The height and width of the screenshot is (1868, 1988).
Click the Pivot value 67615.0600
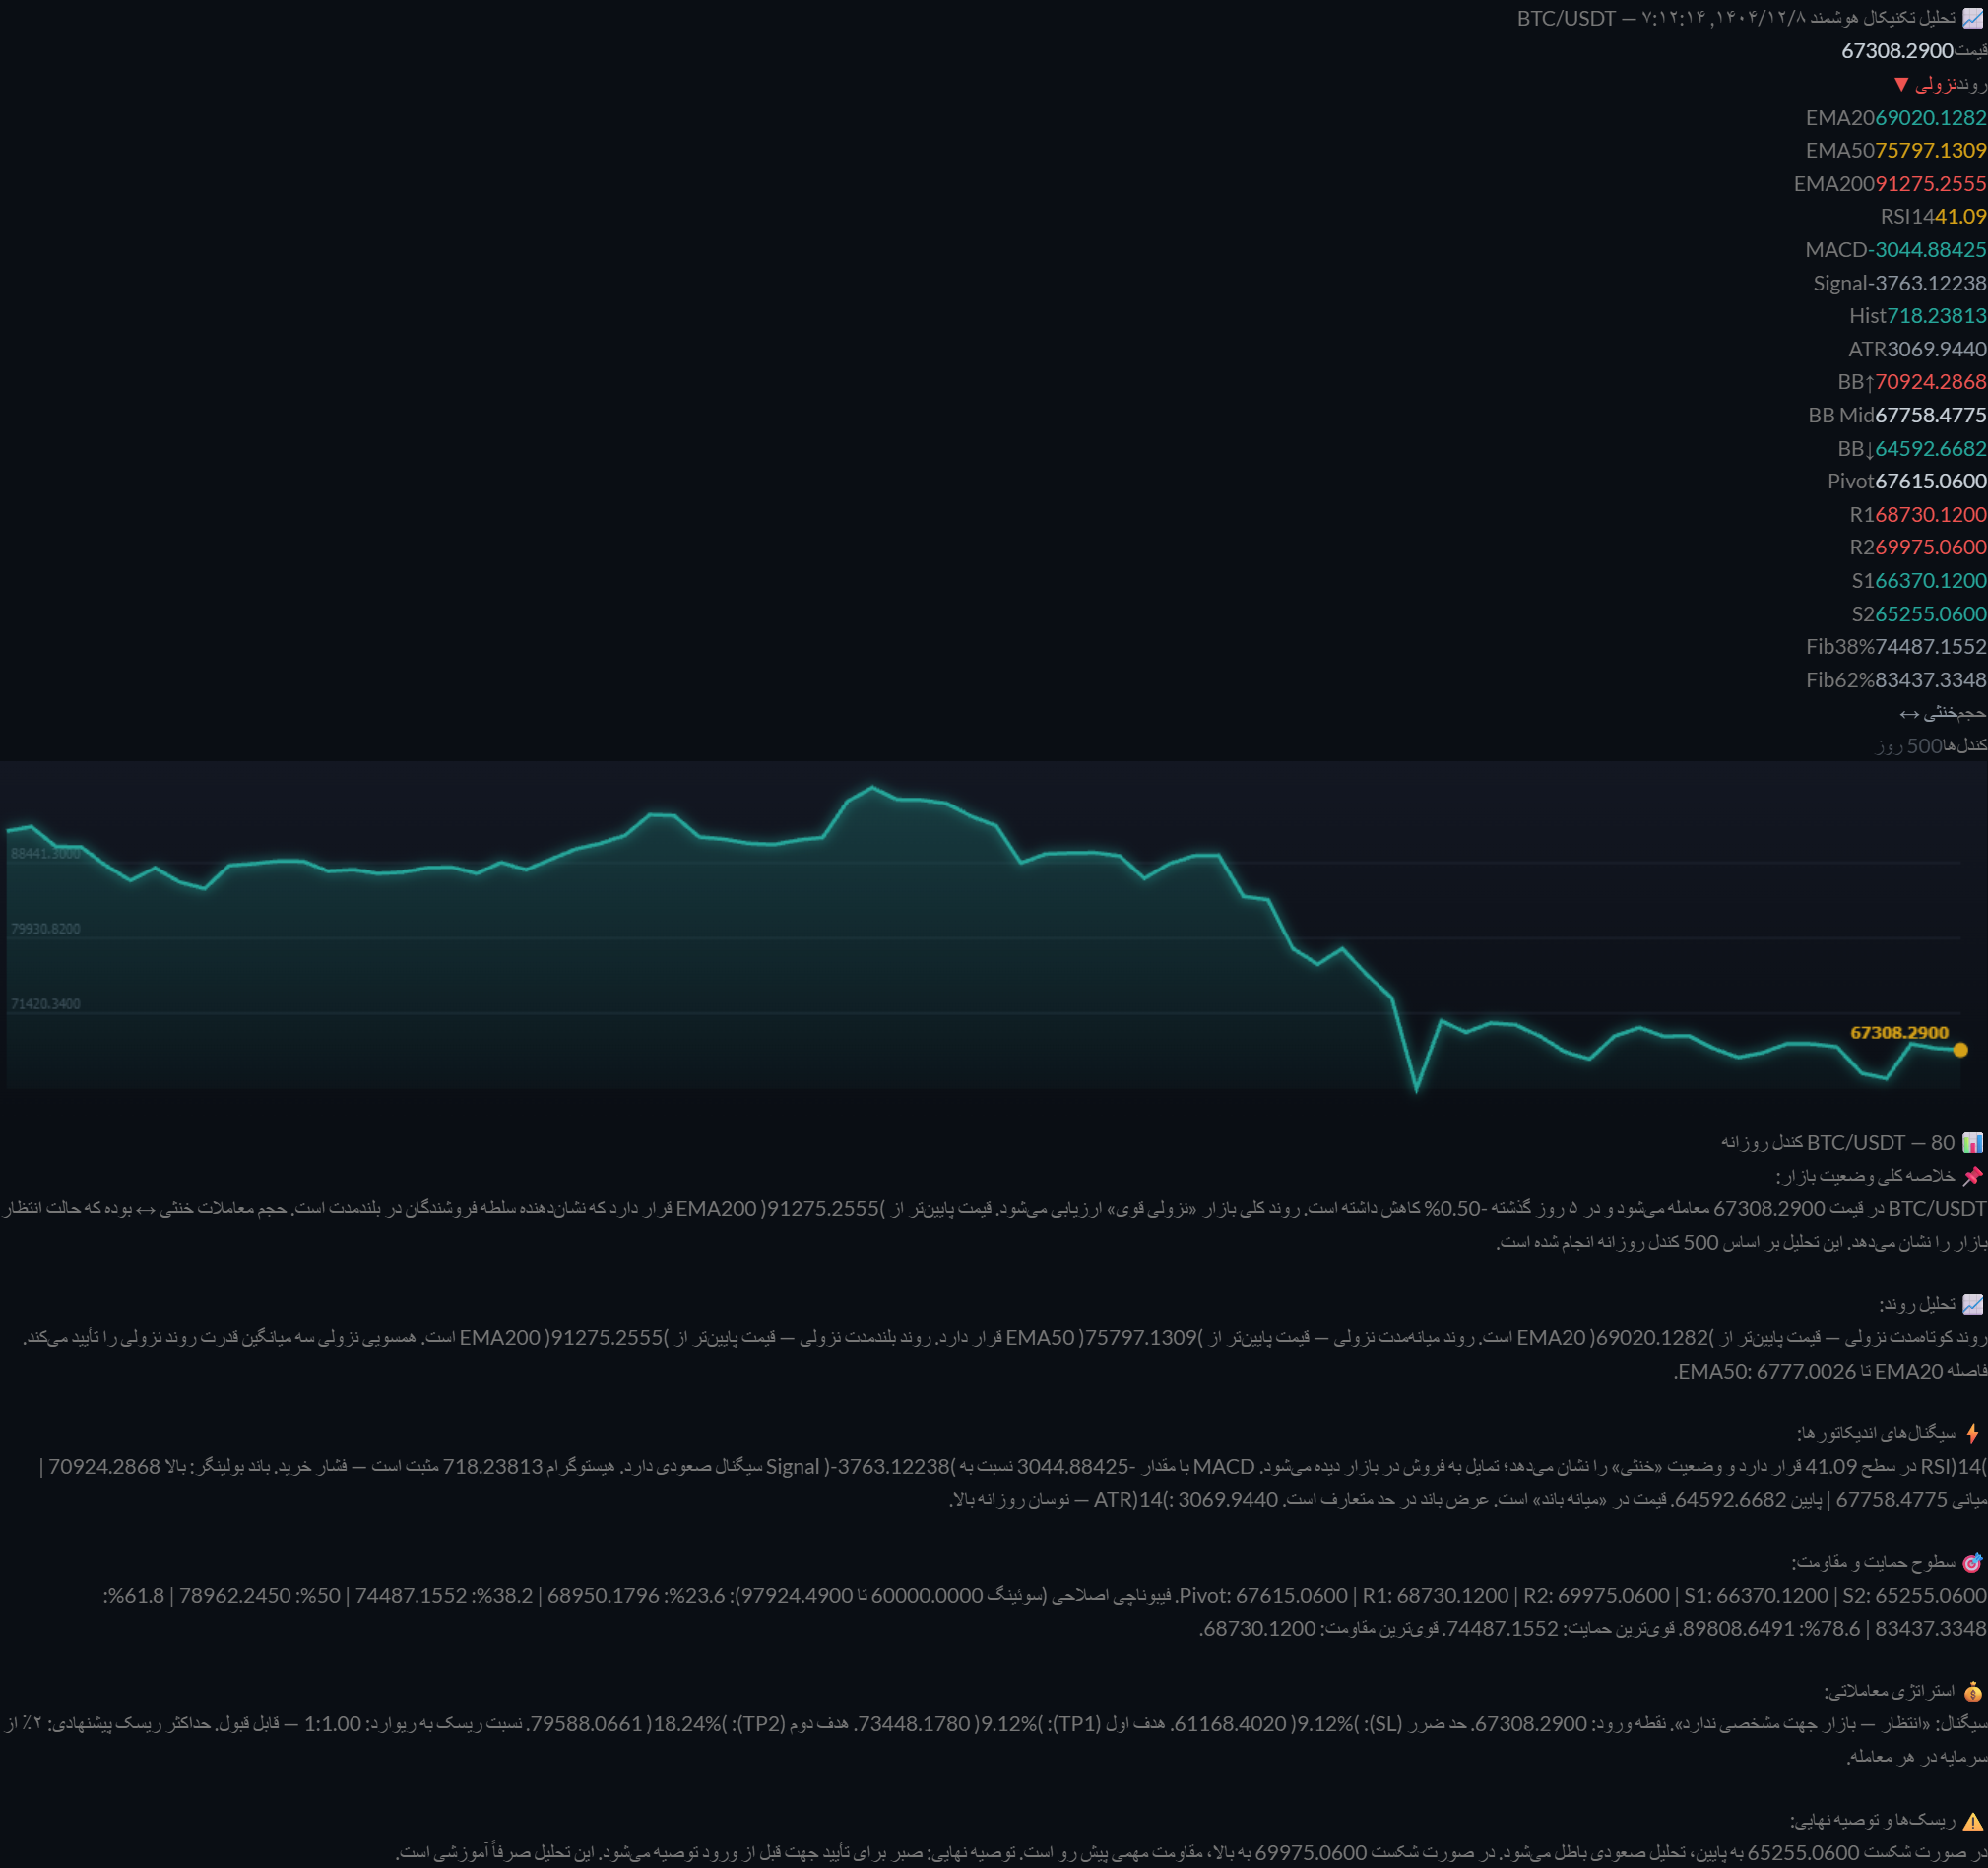(x=1930, y=481)
